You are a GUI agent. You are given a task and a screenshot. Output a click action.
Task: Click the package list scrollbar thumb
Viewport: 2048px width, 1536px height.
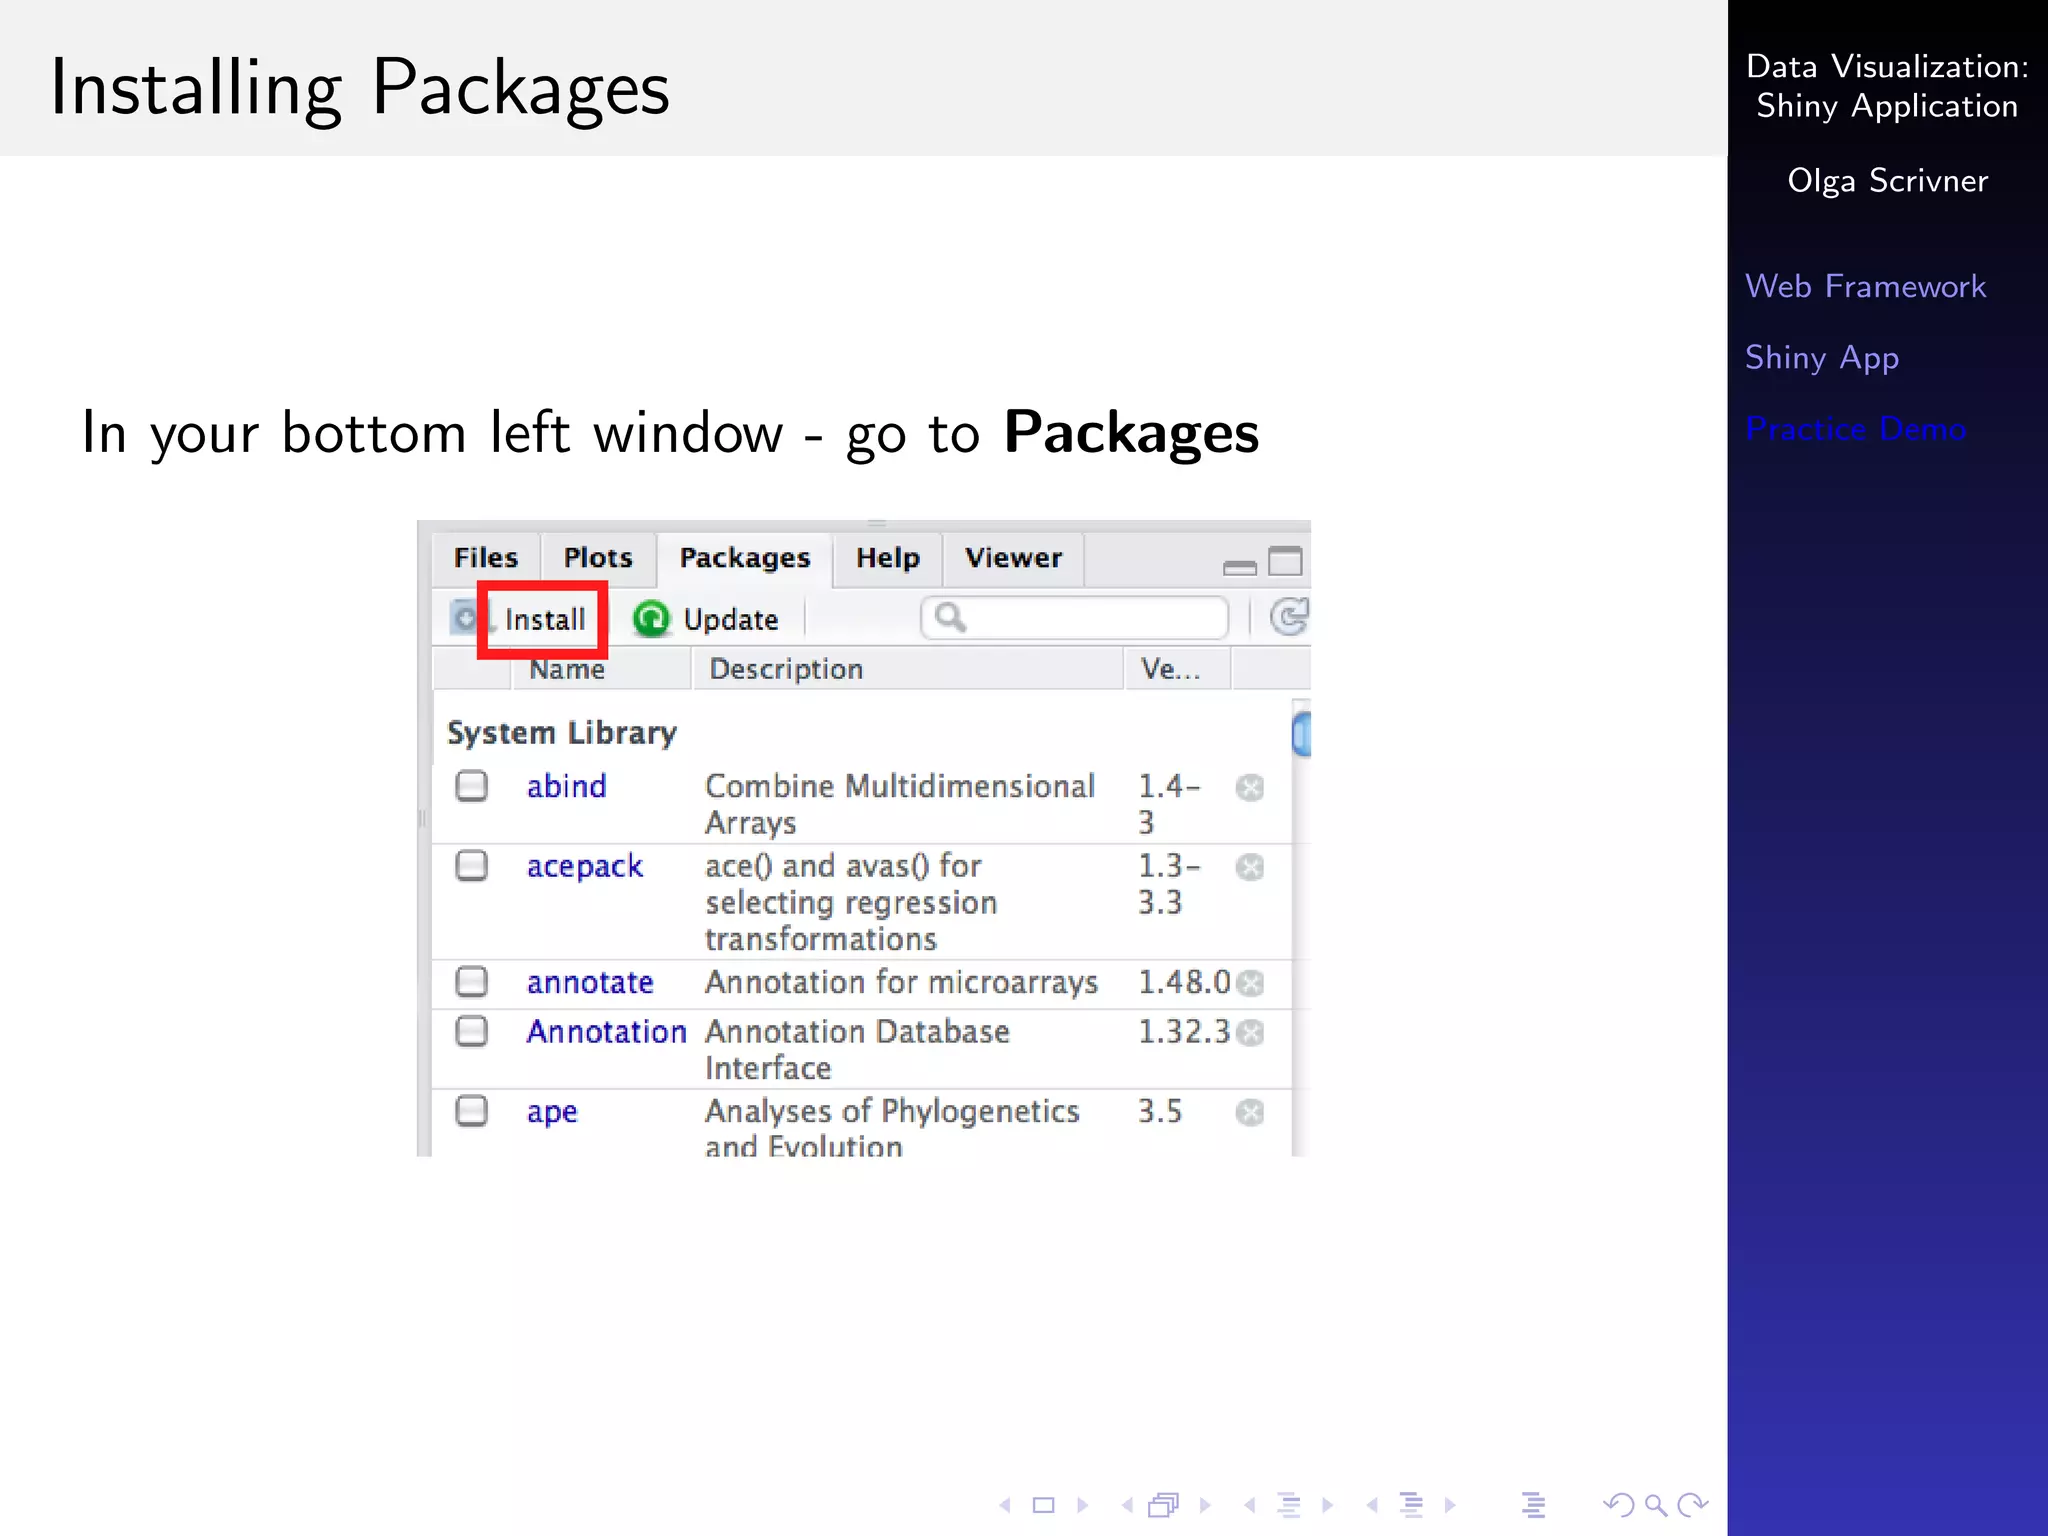coord(1301,735)
